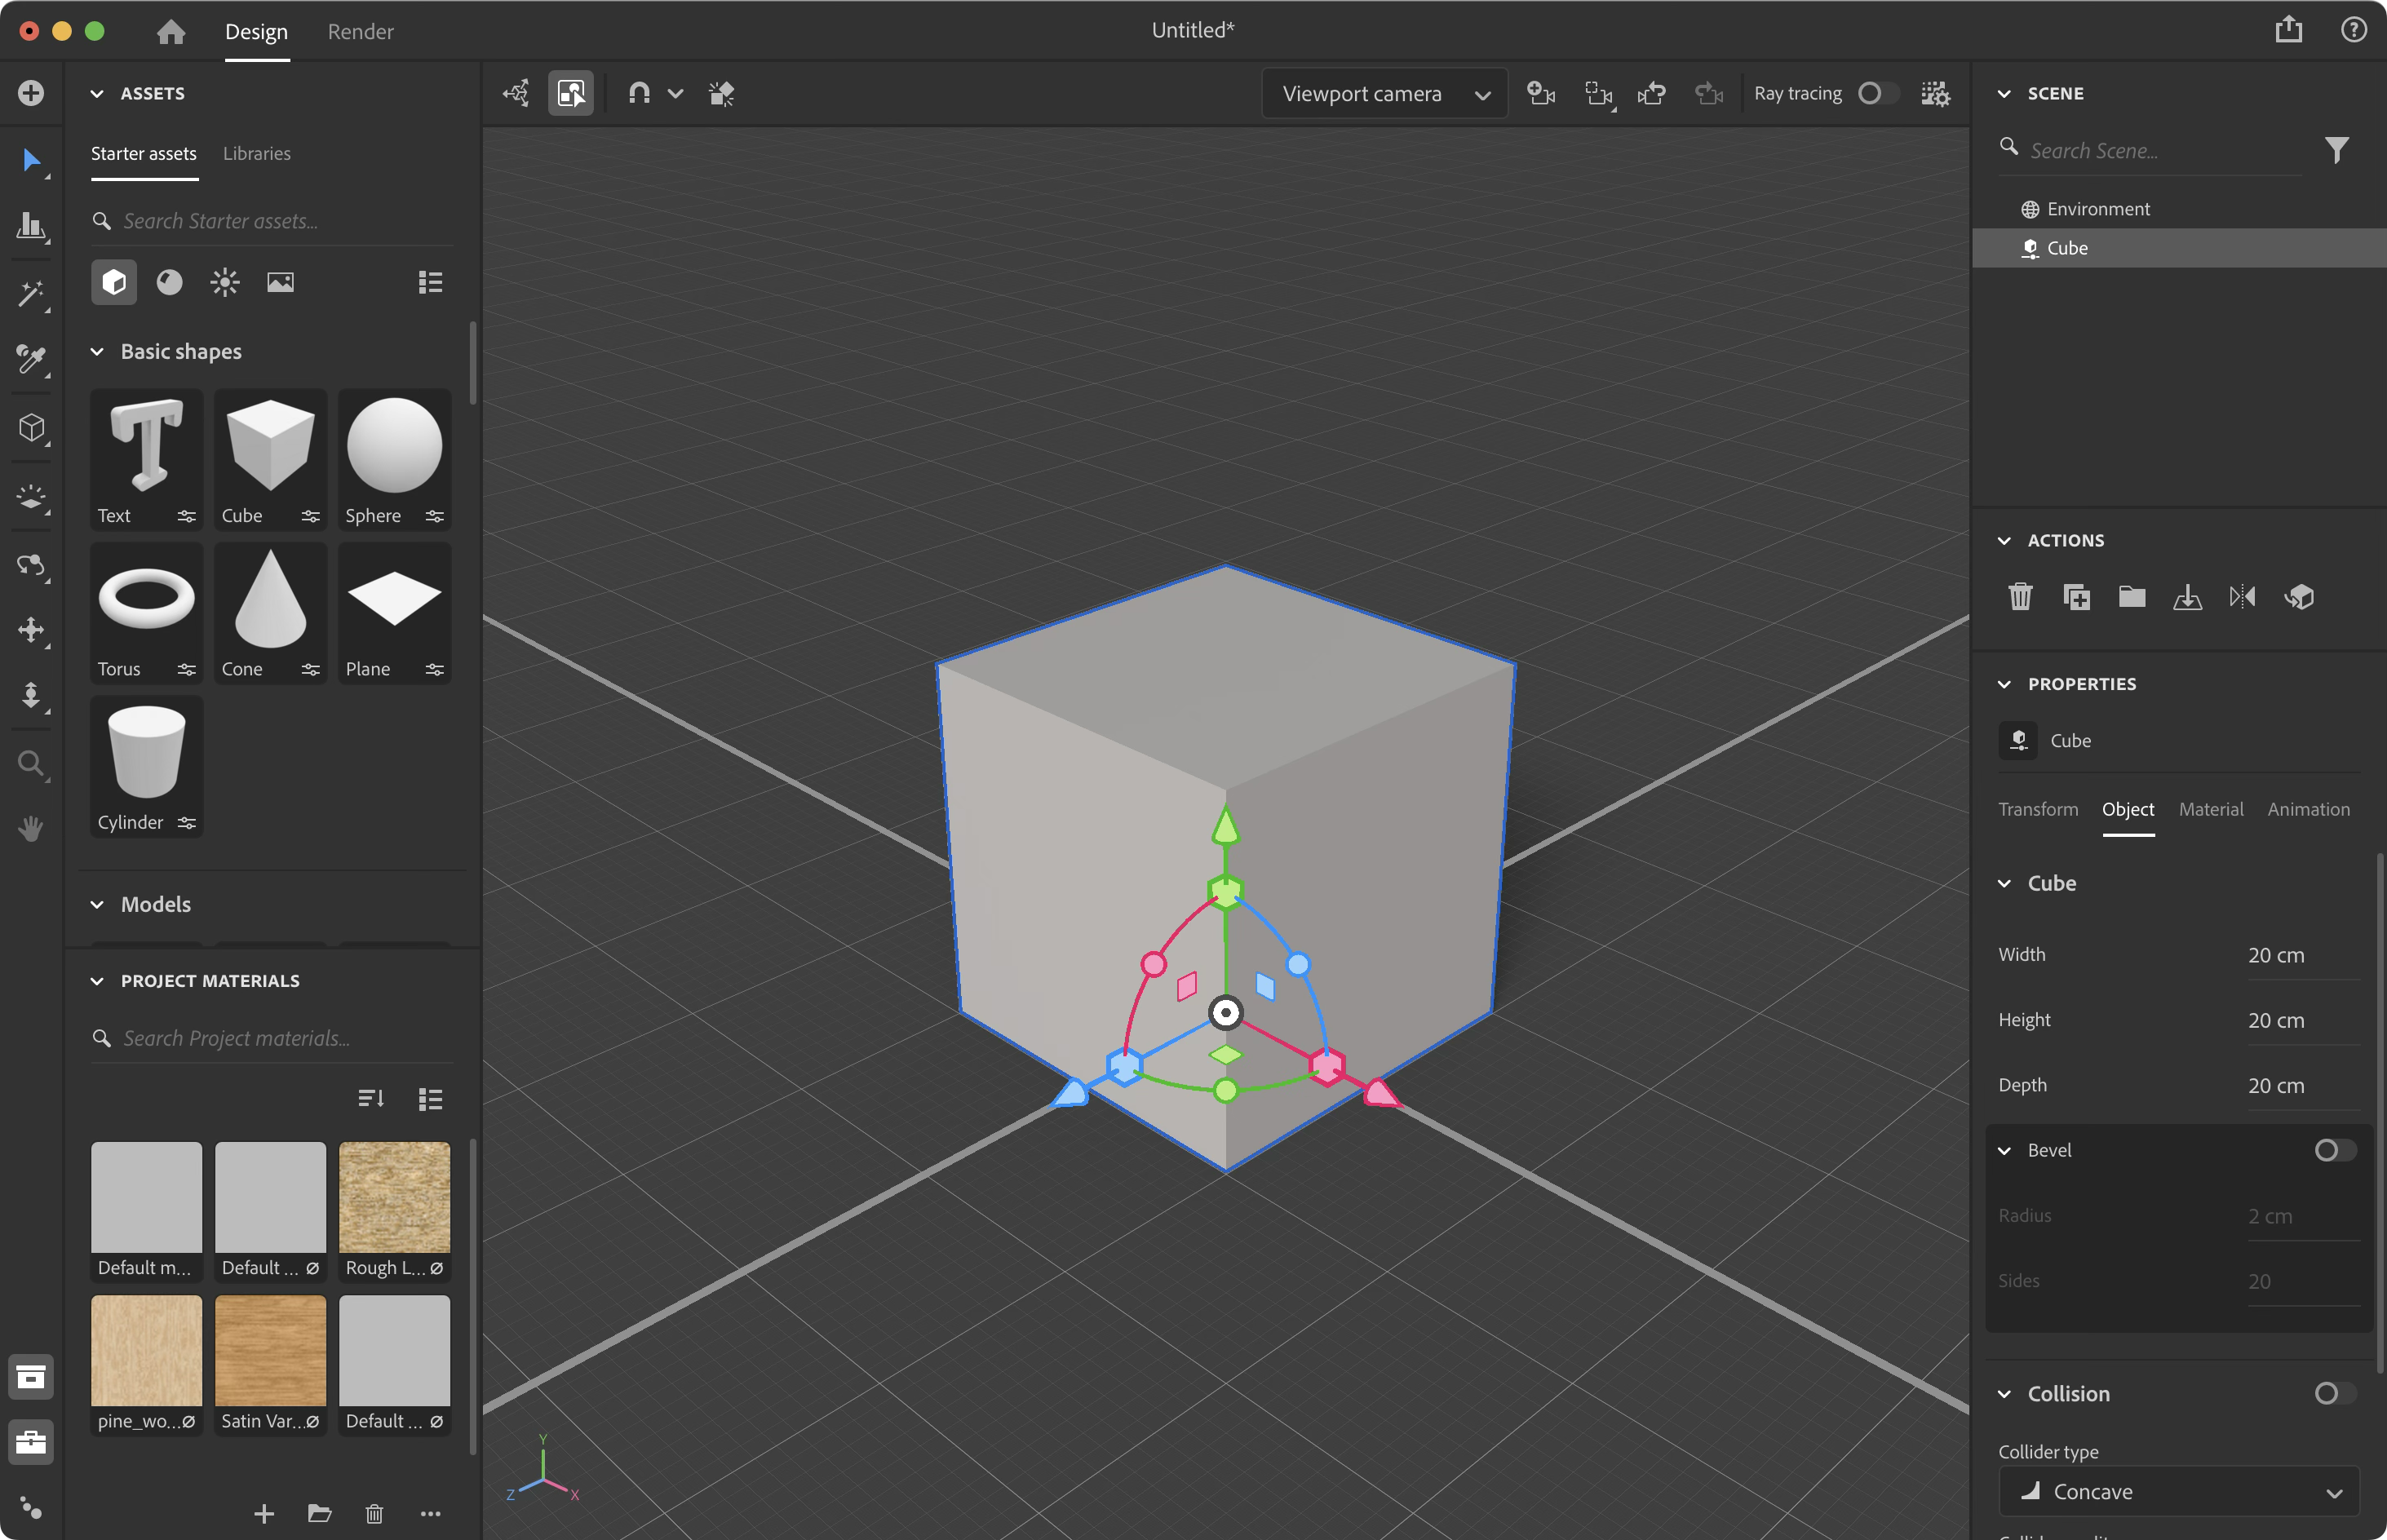Select the Hand pan tool
The width and height of the screenshot is (2387, 1540).
30,828
